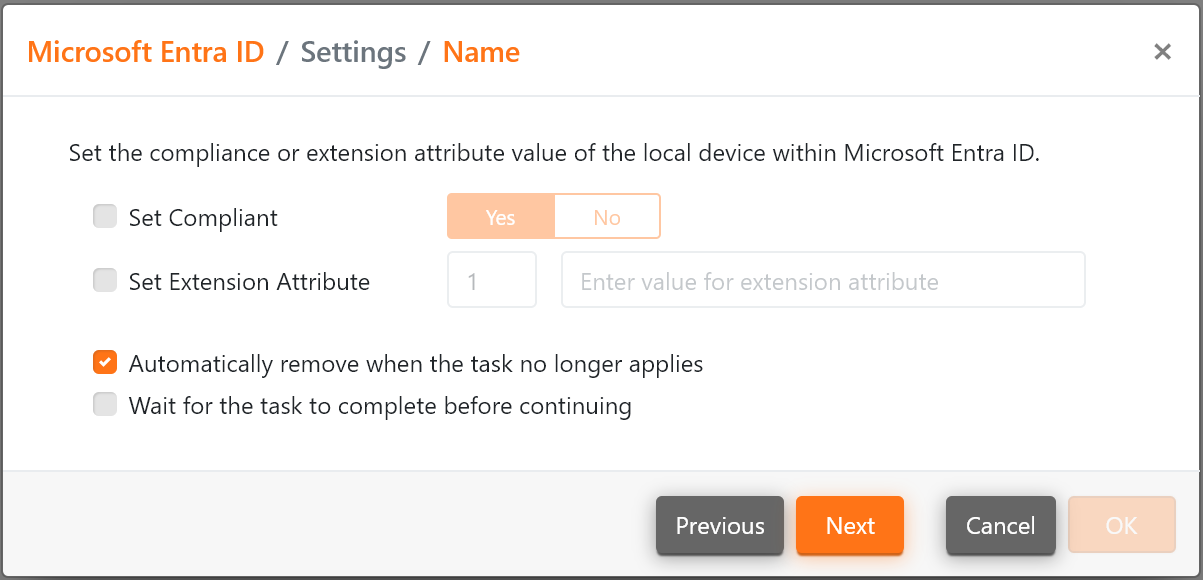Check the Set Extension Attribute box
1203x580 pixels.
click(x=105, y=281)
